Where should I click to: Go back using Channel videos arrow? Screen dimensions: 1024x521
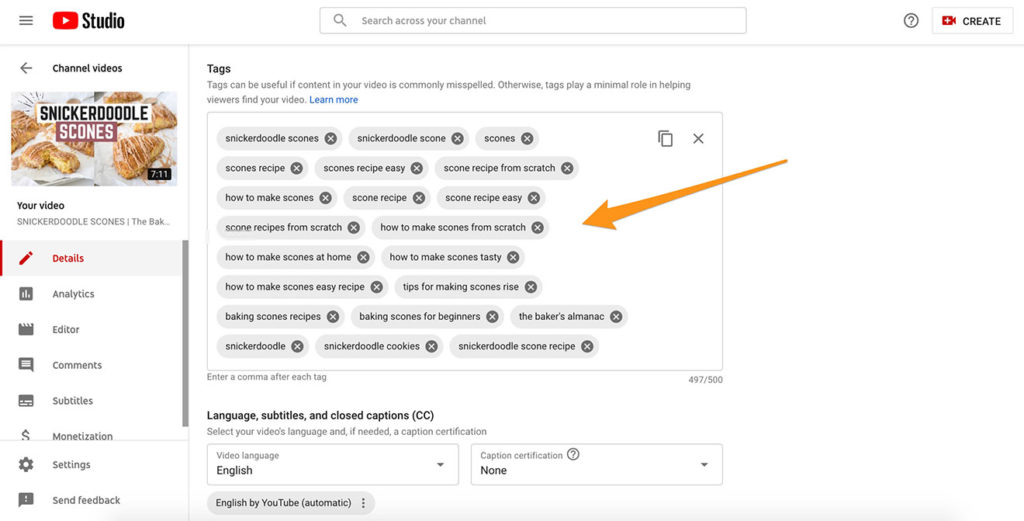point(26,68)
